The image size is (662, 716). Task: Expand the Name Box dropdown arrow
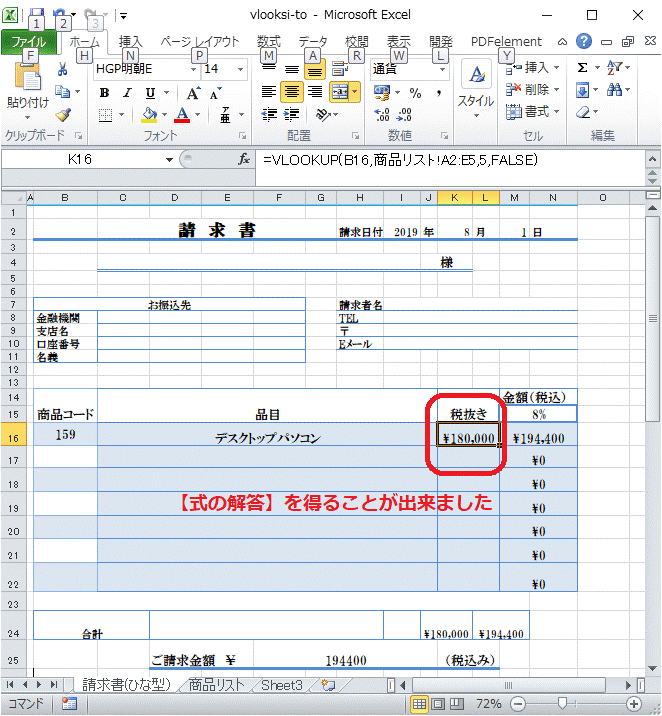click(169, 160)
